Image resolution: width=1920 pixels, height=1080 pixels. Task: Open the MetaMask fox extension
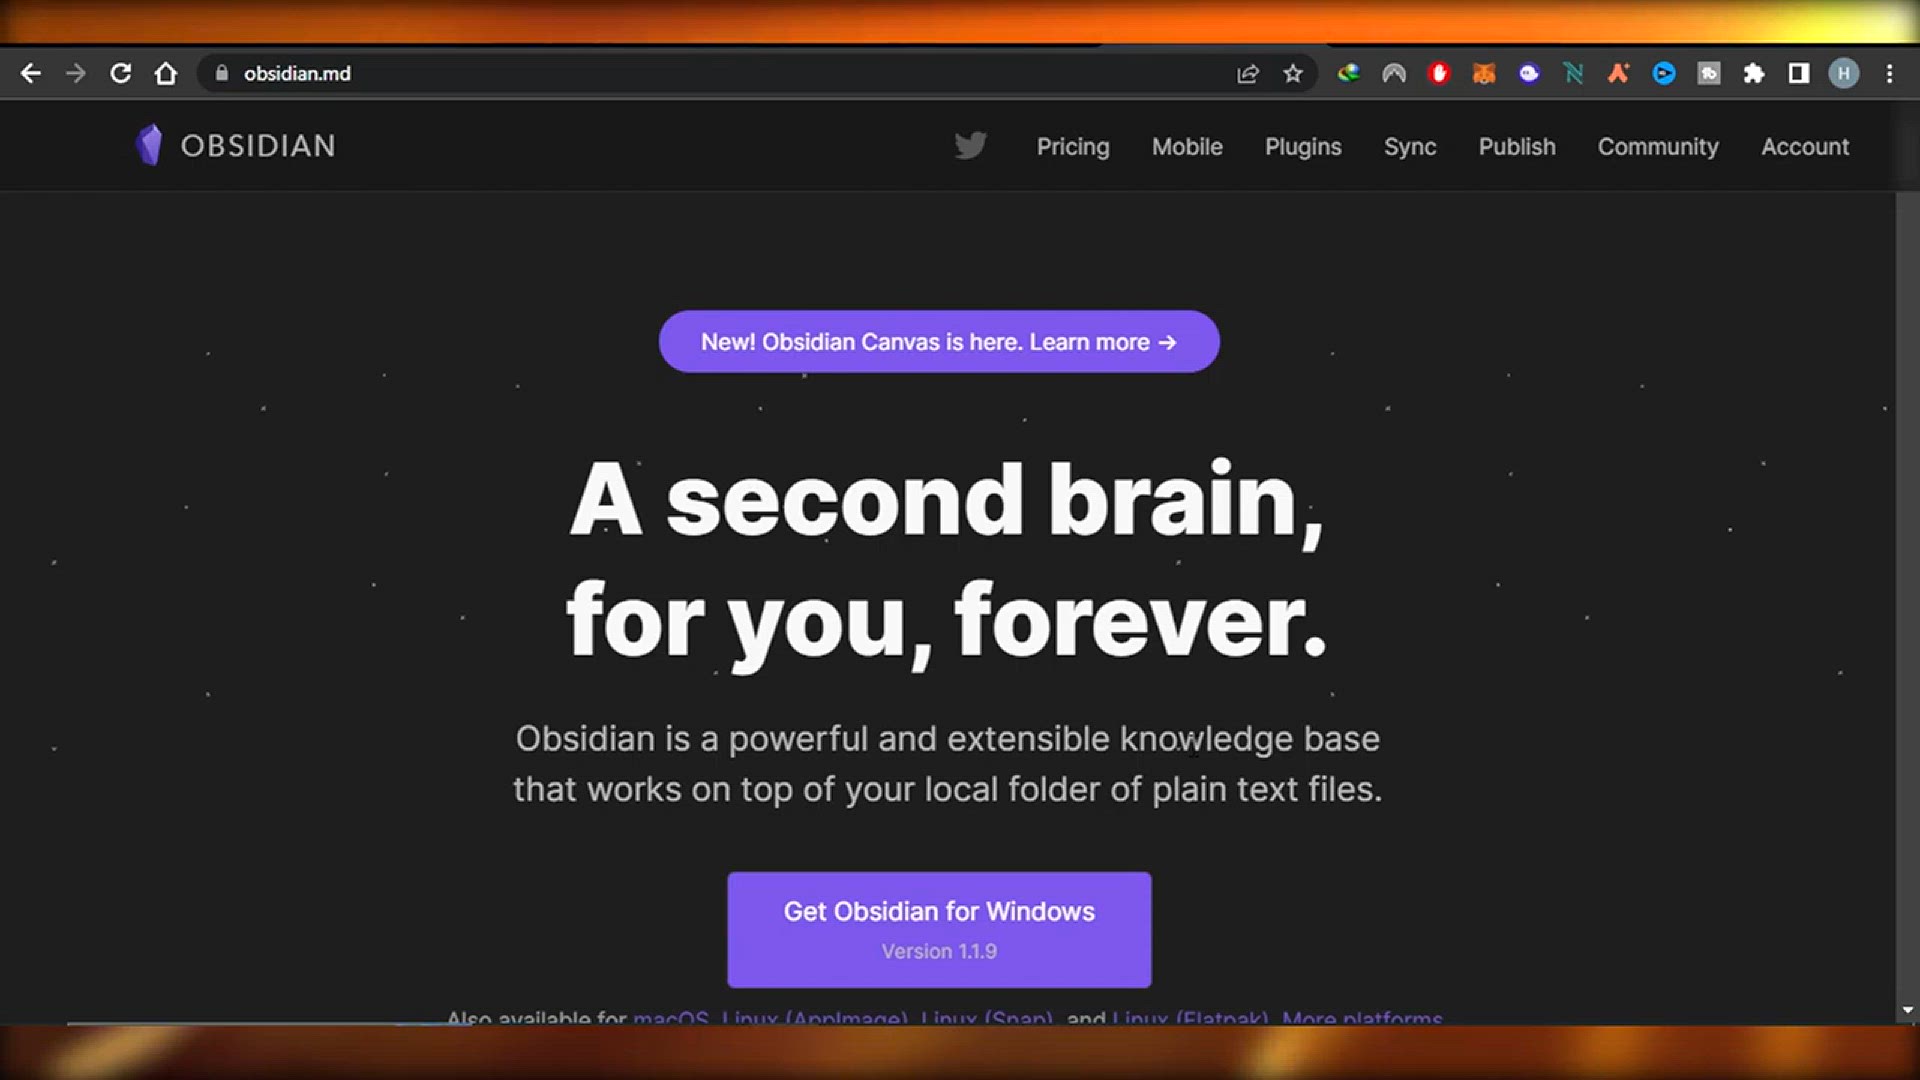[1484, 73]
